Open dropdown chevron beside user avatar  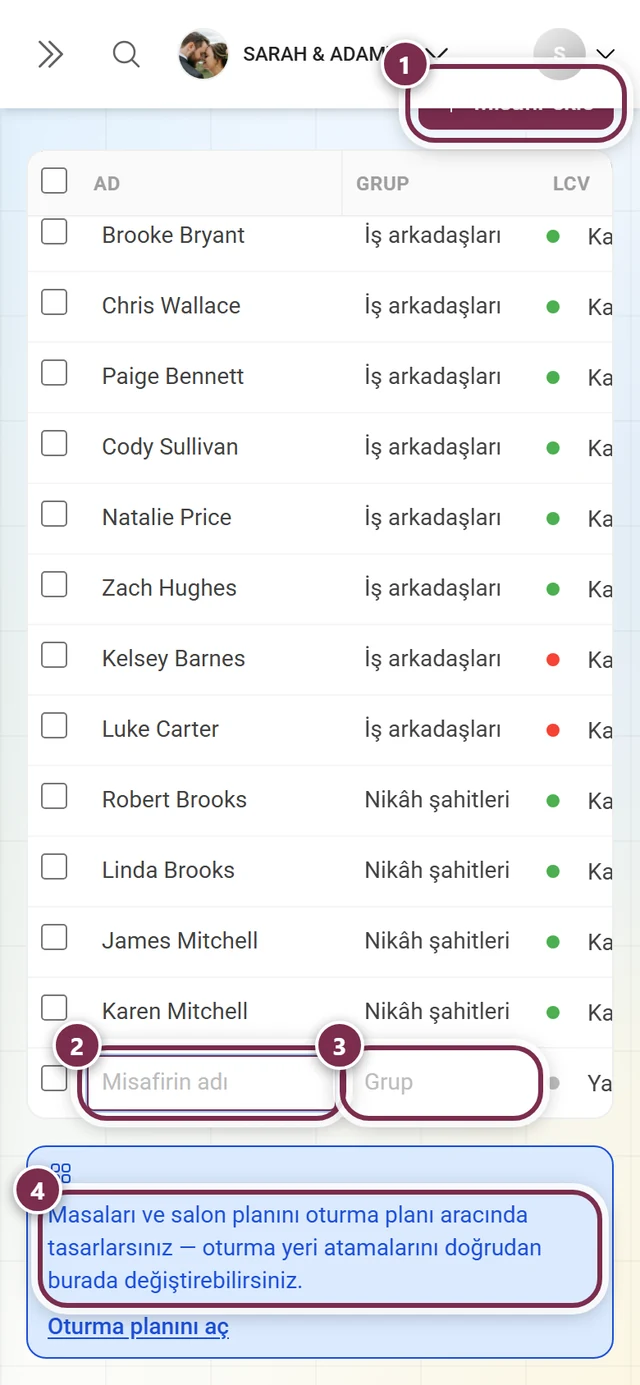pyautogui.click(x=605, y=54)
